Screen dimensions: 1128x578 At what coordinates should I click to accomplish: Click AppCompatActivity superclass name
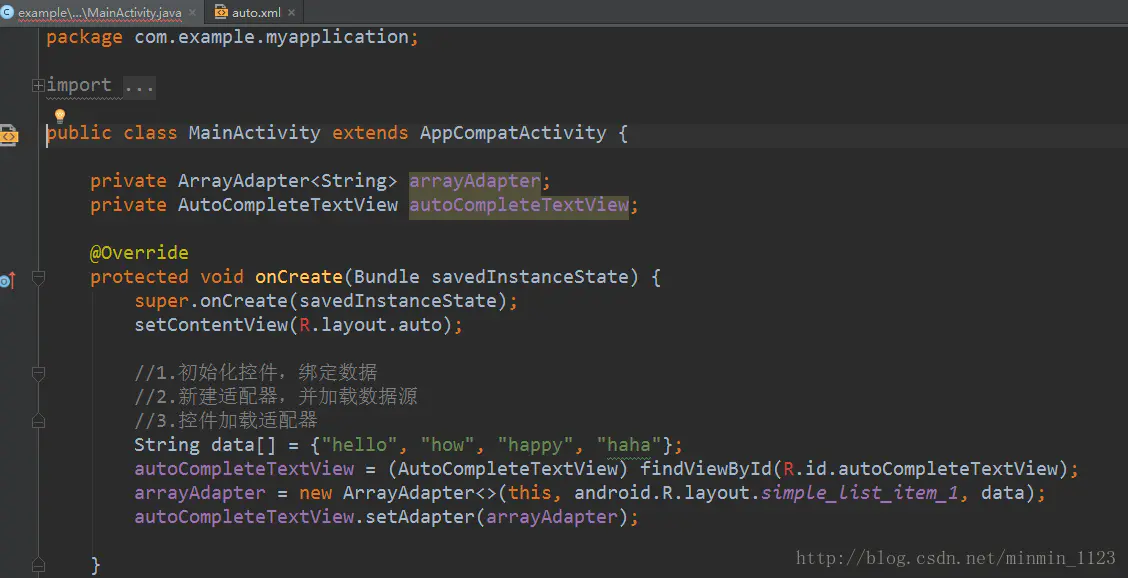pyautogui.click(x=513, y=133)
